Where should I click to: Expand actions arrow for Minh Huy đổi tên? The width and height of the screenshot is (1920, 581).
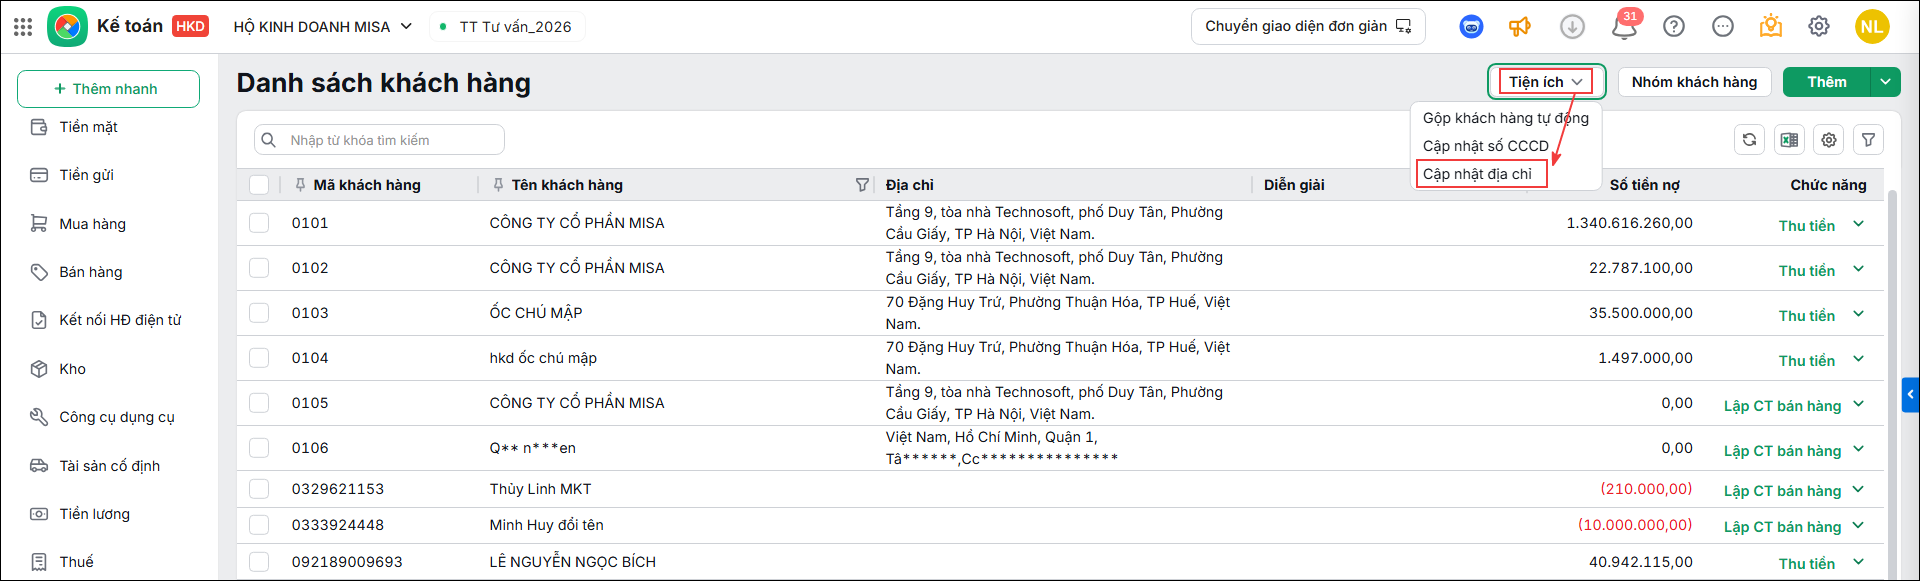pyautogui.click(x=1858, y=526)
